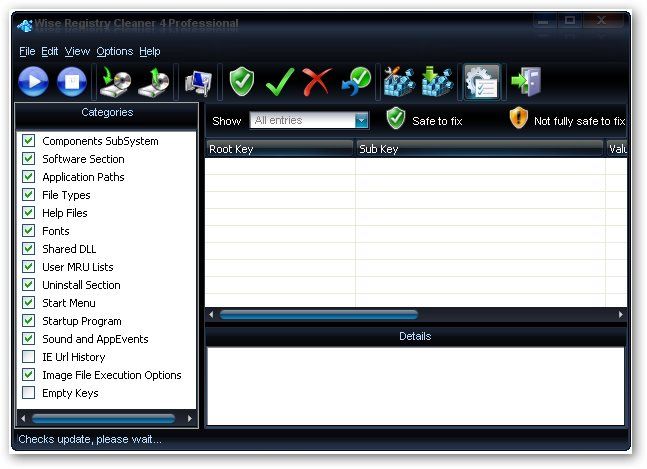
Task: Open the Help menu
Action: tap(150, 51)
